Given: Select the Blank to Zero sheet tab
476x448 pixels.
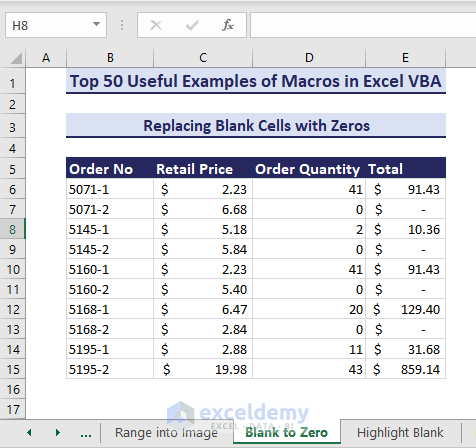Looking at the screenshot, I should [x=287, y=433].
